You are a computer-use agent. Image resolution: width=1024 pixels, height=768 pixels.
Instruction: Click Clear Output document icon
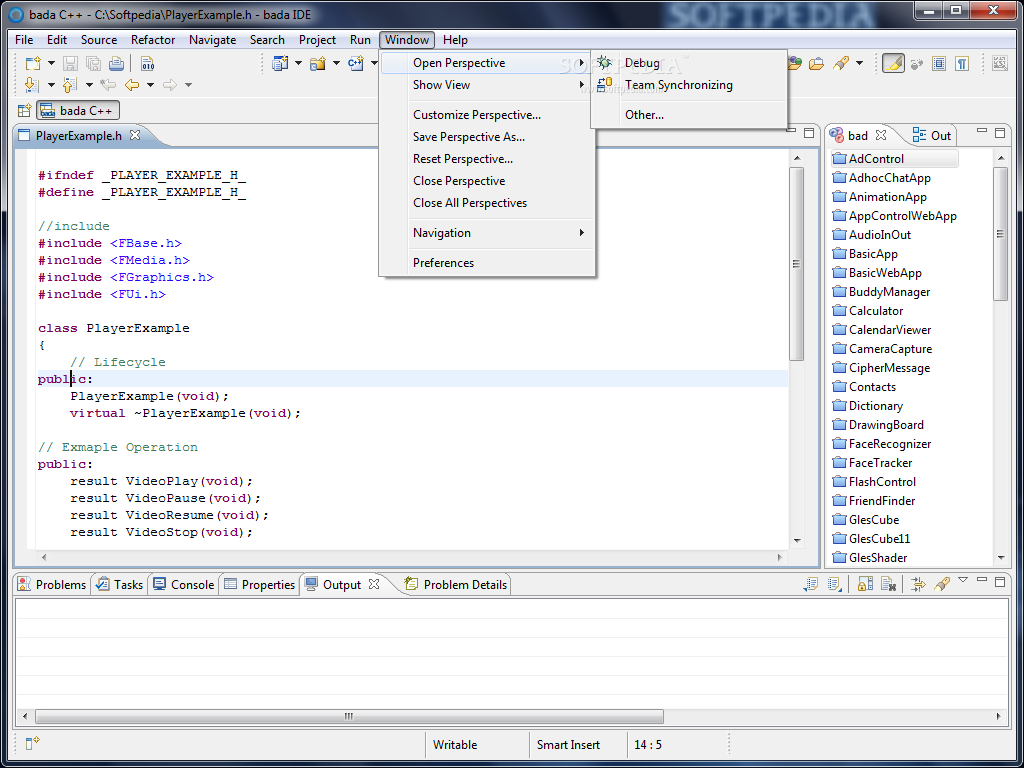[x=888, y=584]
